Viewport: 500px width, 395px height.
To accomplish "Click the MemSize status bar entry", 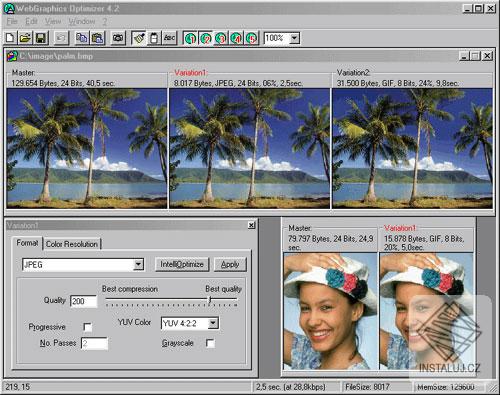I will point(446,387).
